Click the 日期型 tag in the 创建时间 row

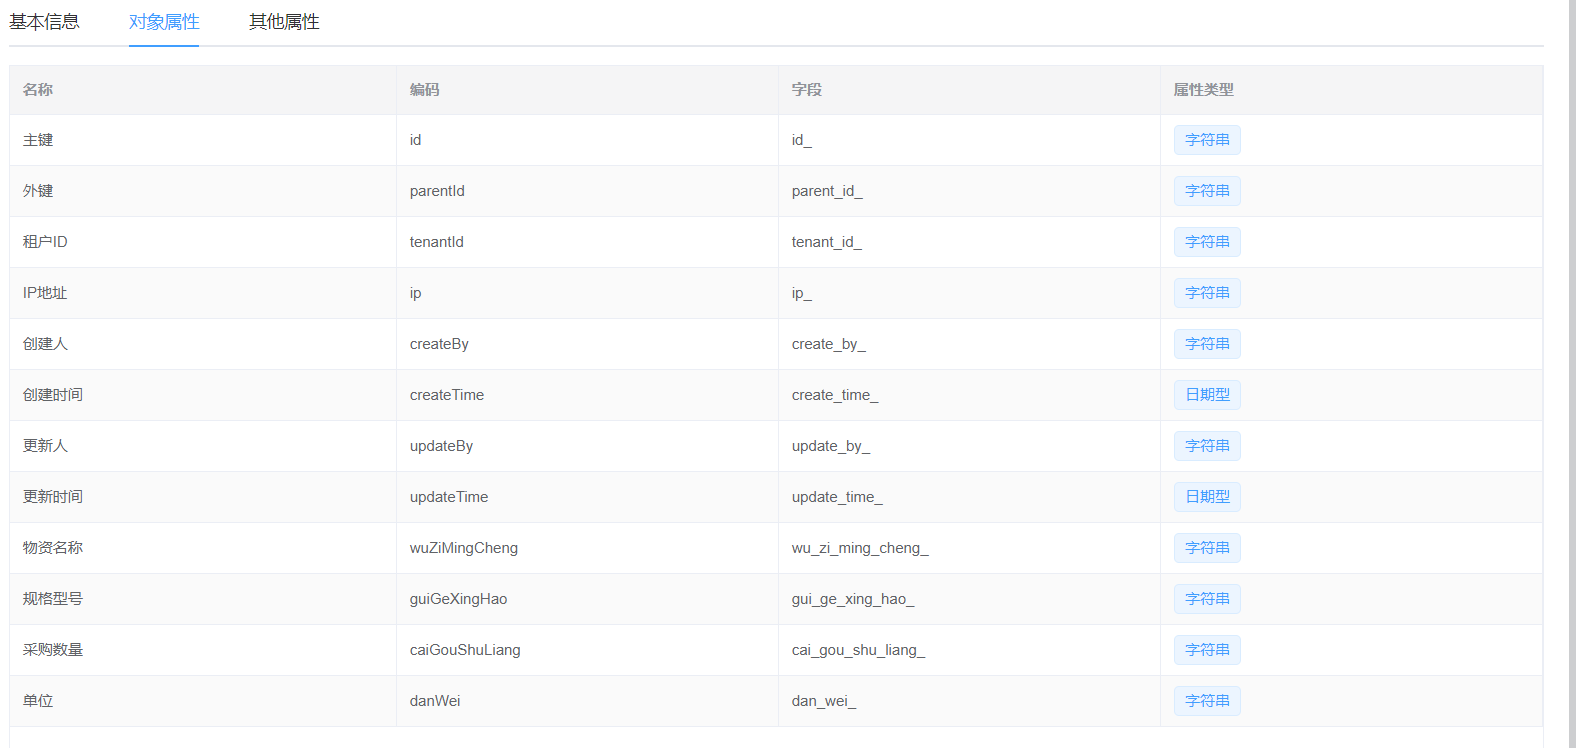point(1207,395)
